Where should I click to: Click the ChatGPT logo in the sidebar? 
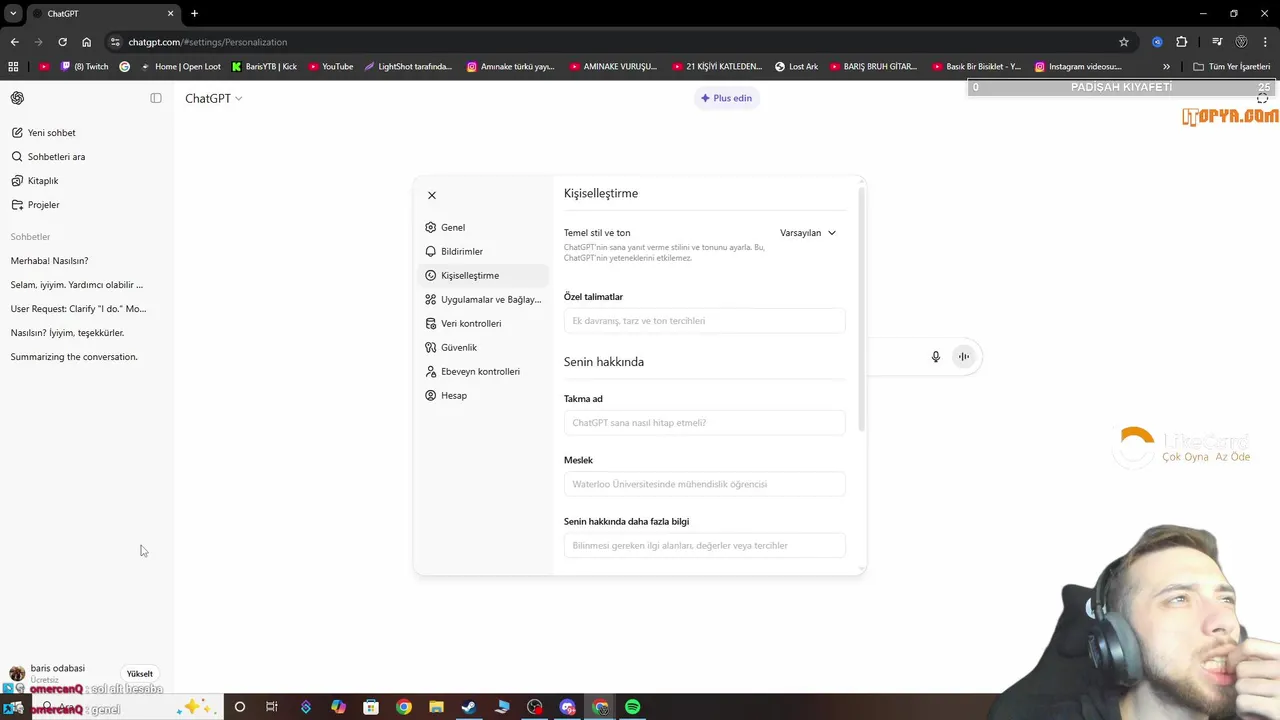17,98
